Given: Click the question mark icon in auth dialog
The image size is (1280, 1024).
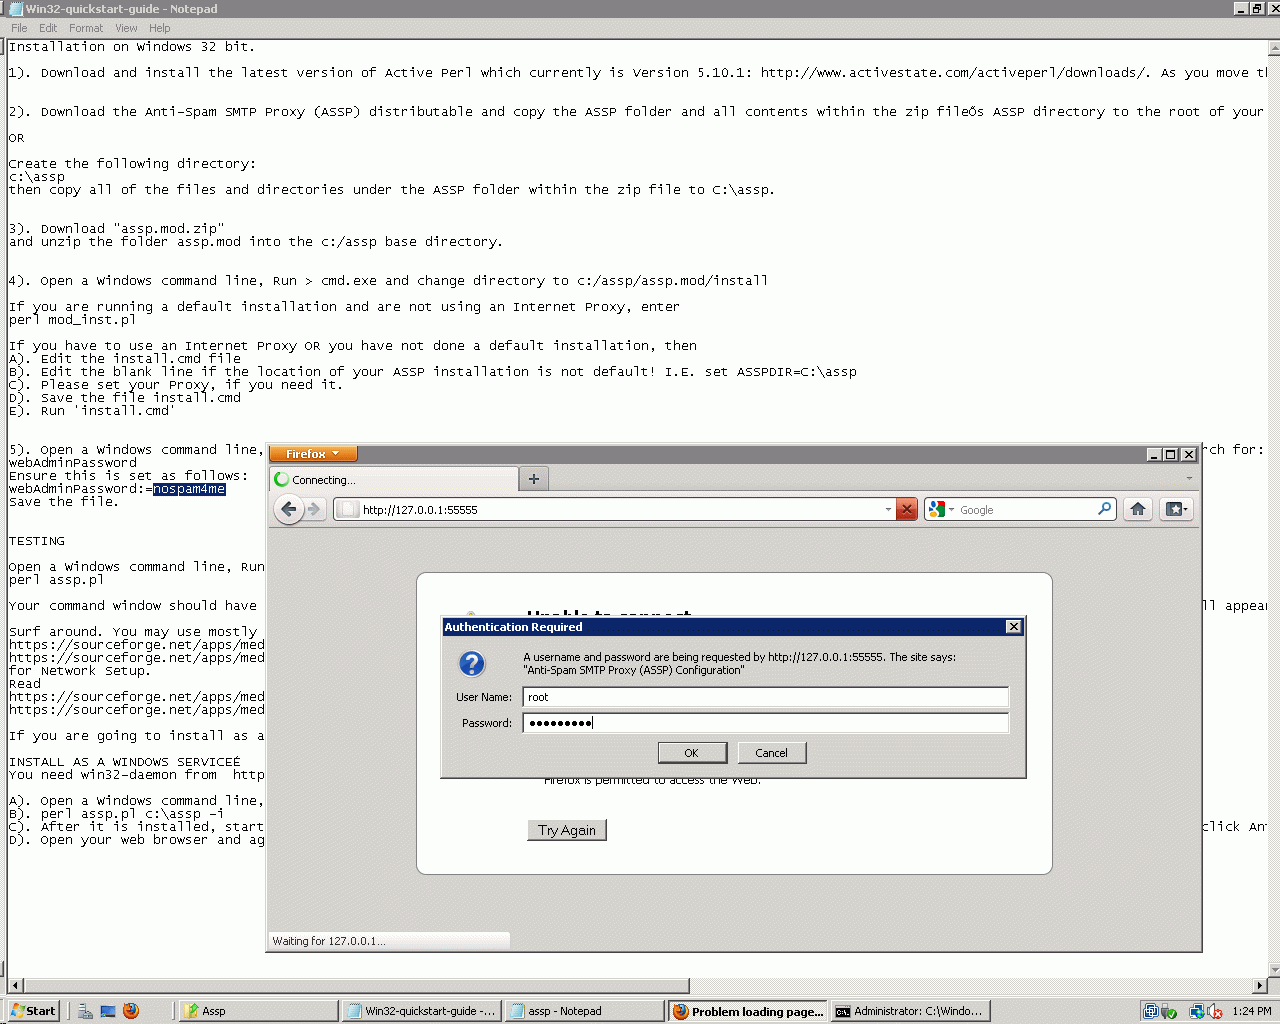Looking at the screenshot, I should click(471, 663).
